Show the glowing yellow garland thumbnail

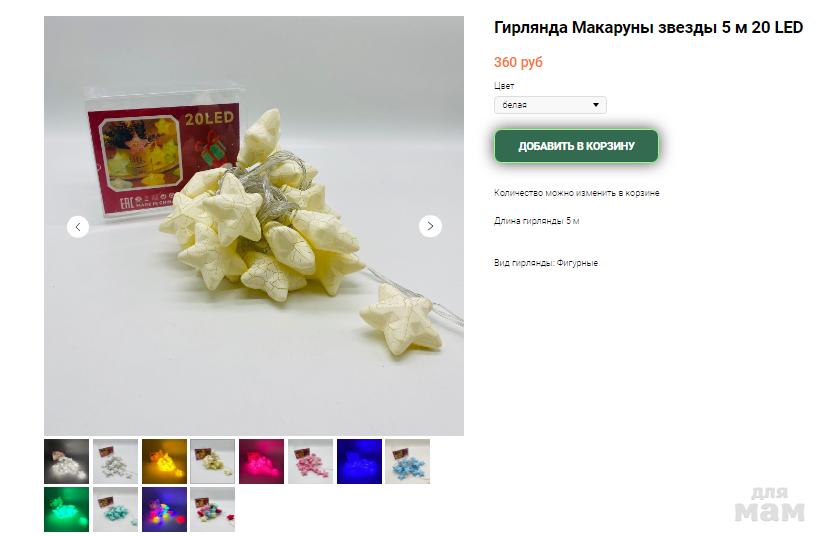pos(164,461)
